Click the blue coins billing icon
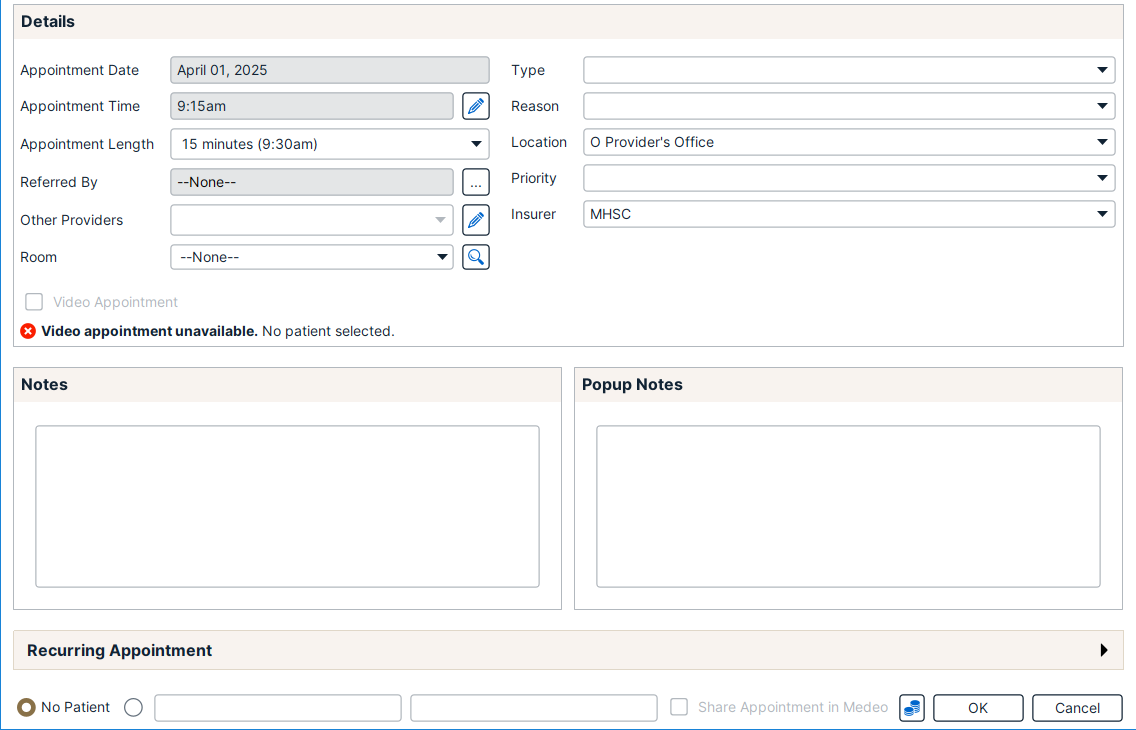The height and width of the screenshot is (730, 1136). (x=911, y=708)
